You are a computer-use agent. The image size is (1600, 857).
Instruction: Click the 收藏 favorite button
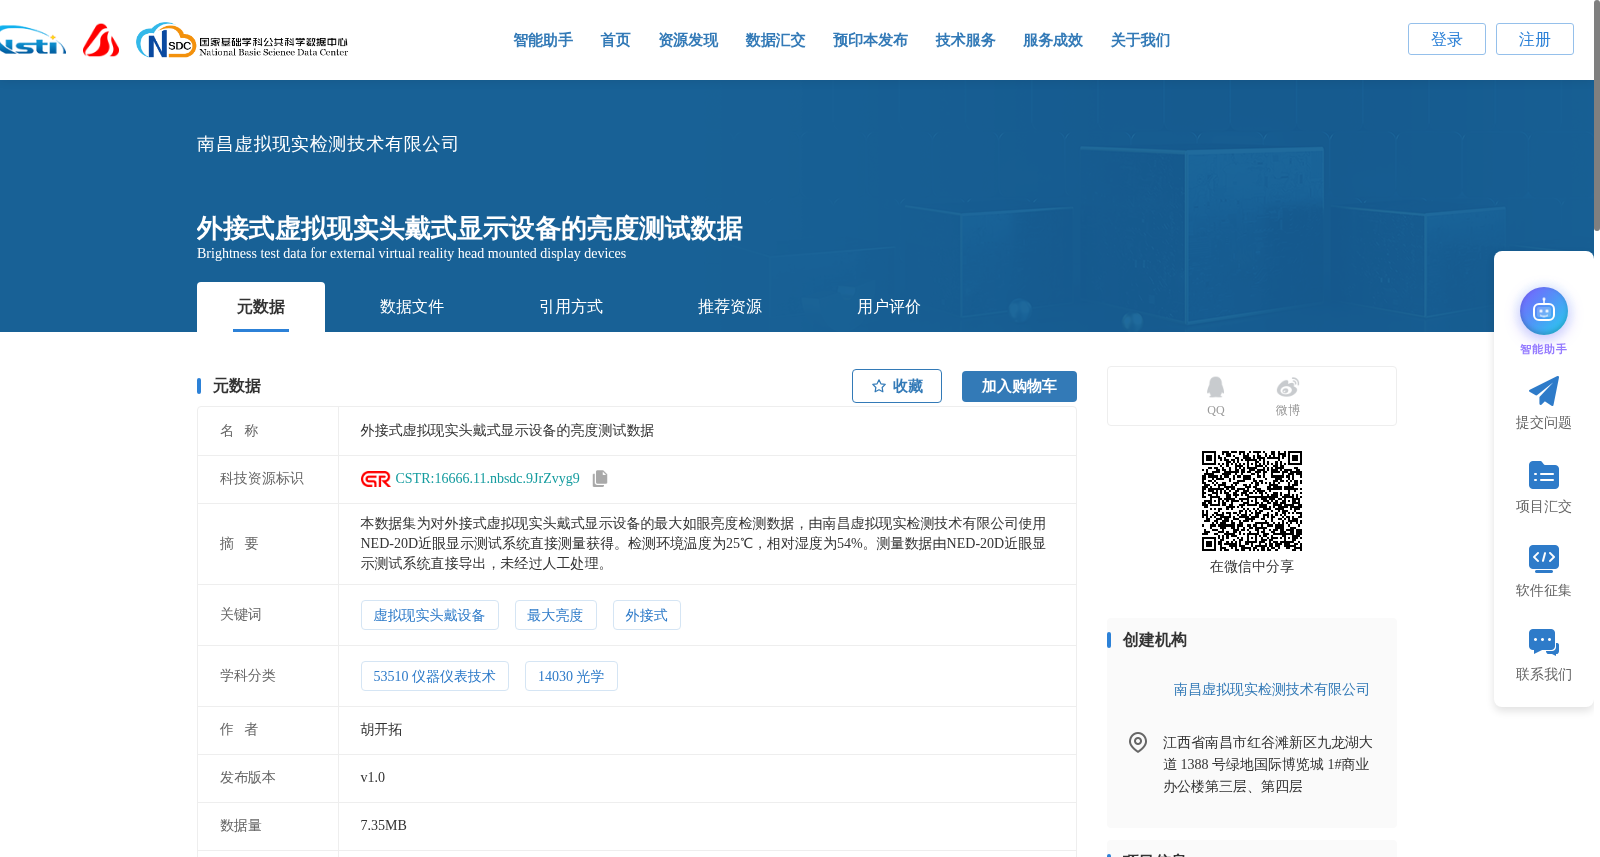897,386
